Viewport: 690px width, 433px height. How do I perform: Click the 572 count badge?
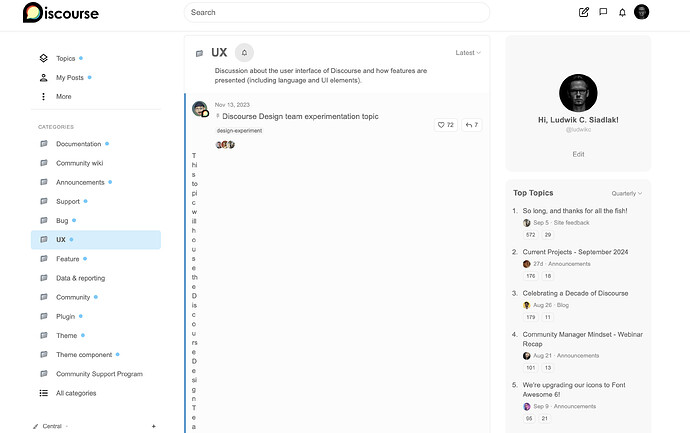(531, 235)
